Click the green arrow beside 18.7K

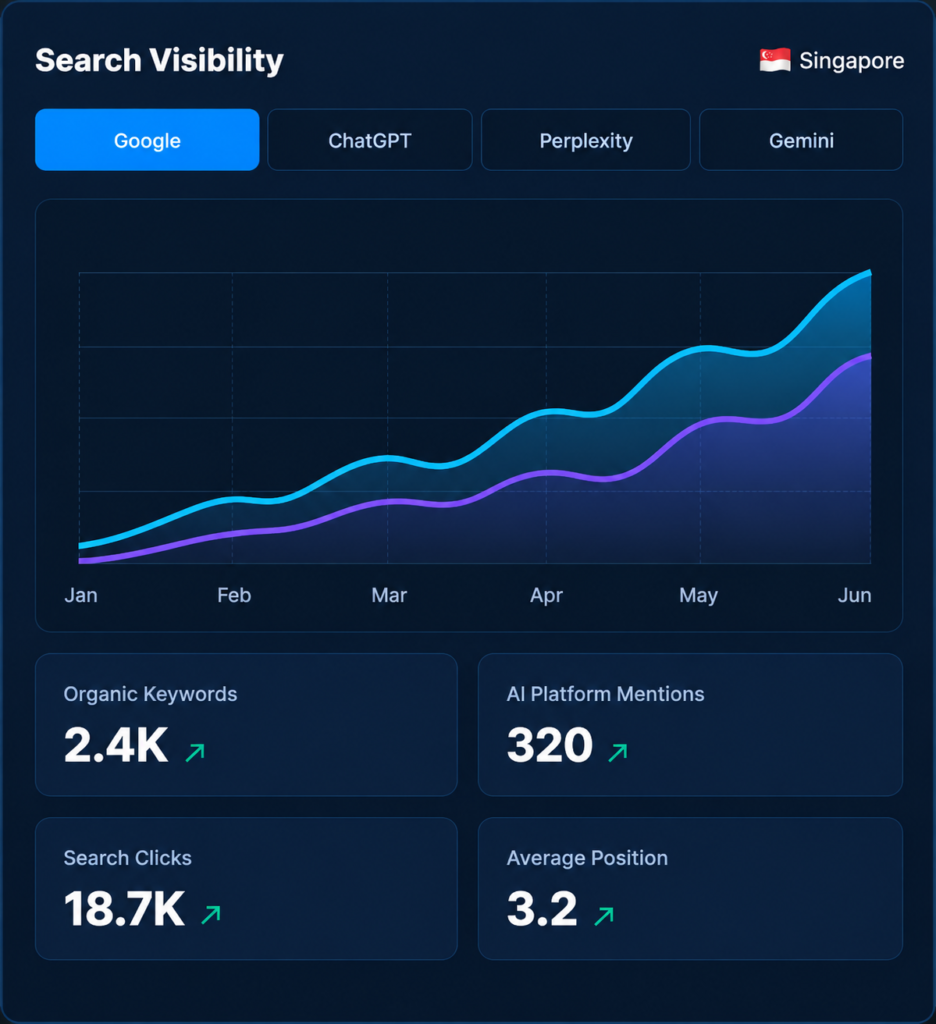pos(211,914)
